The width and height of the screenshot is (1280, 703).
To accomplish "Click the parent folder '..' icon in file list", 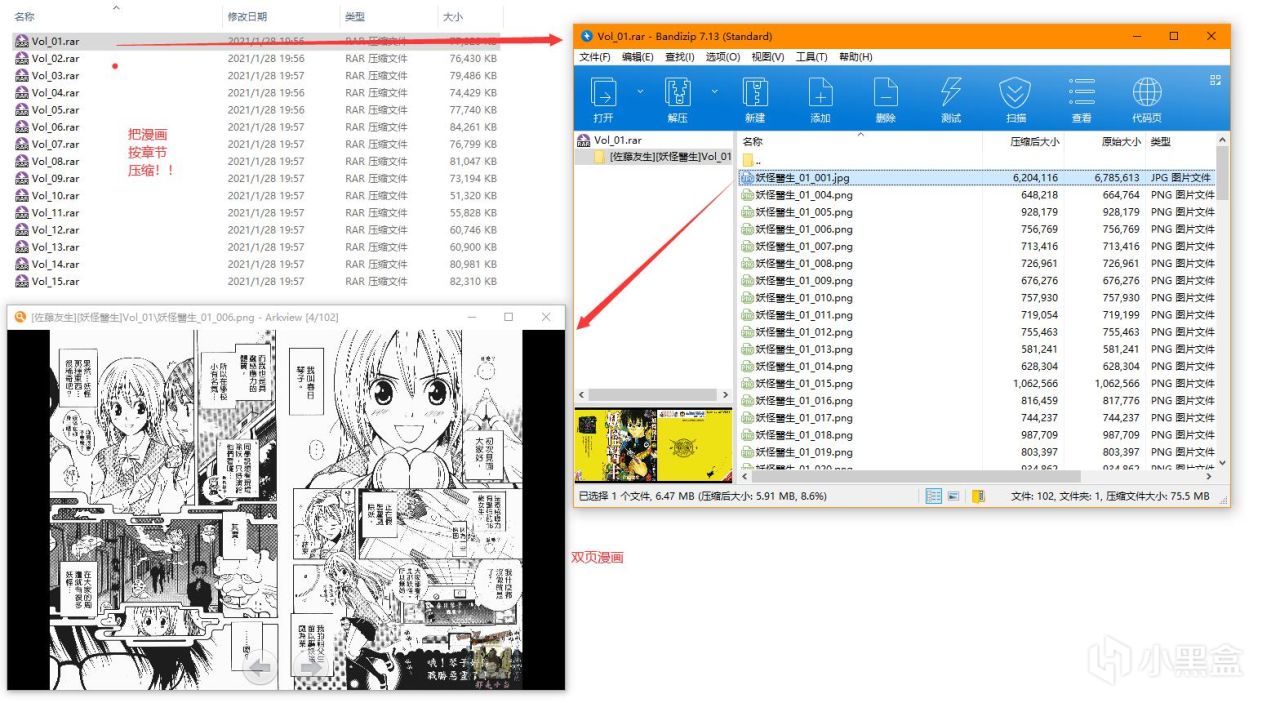I will [x=749, y=160].
